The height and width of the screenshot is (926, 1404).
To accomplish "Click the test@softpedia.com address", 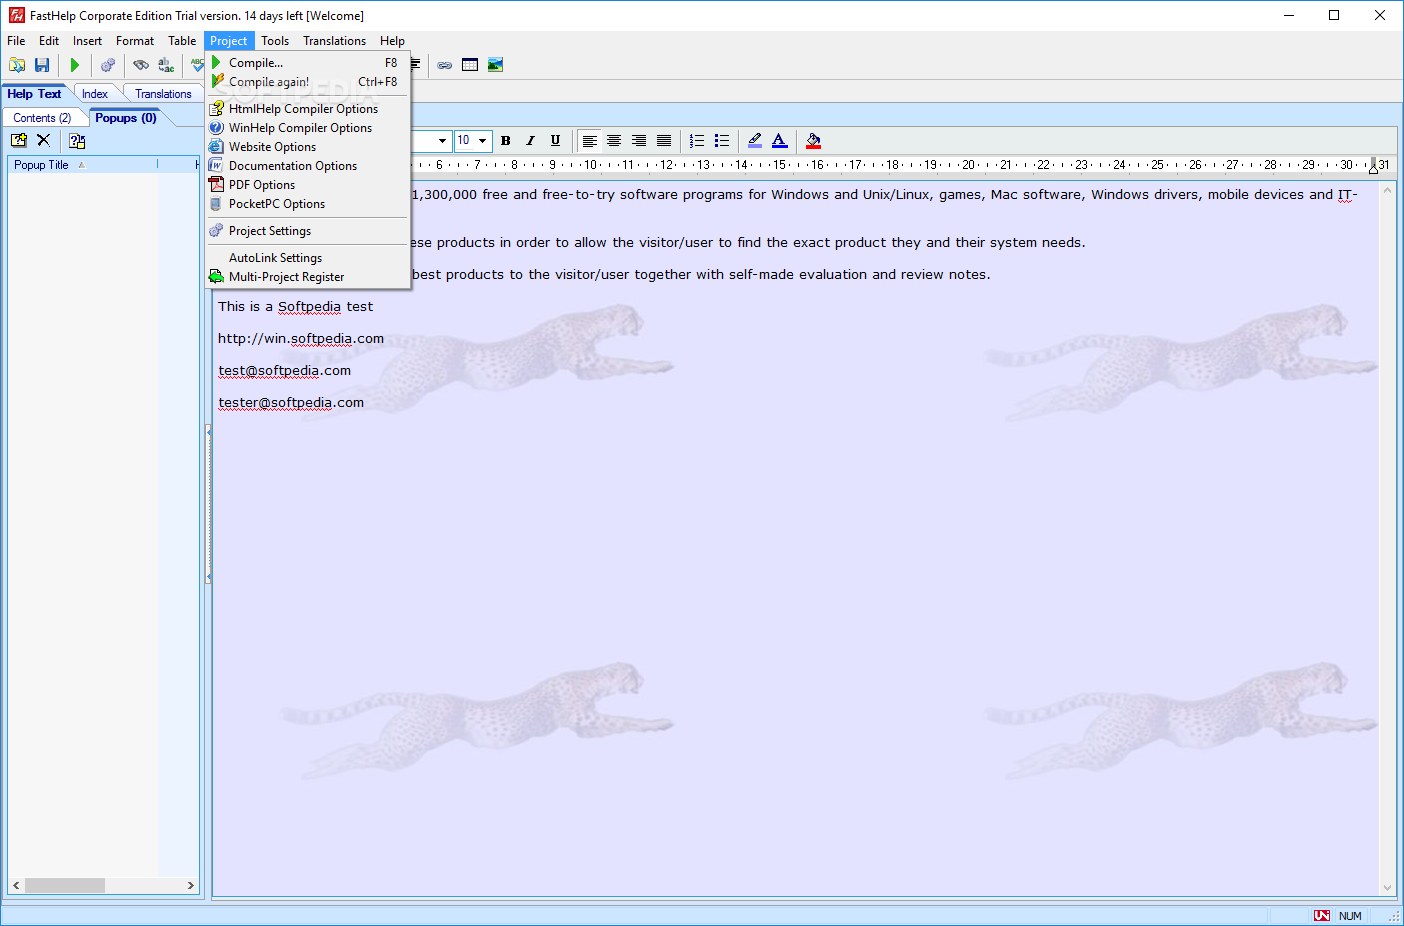I will 285,371.
